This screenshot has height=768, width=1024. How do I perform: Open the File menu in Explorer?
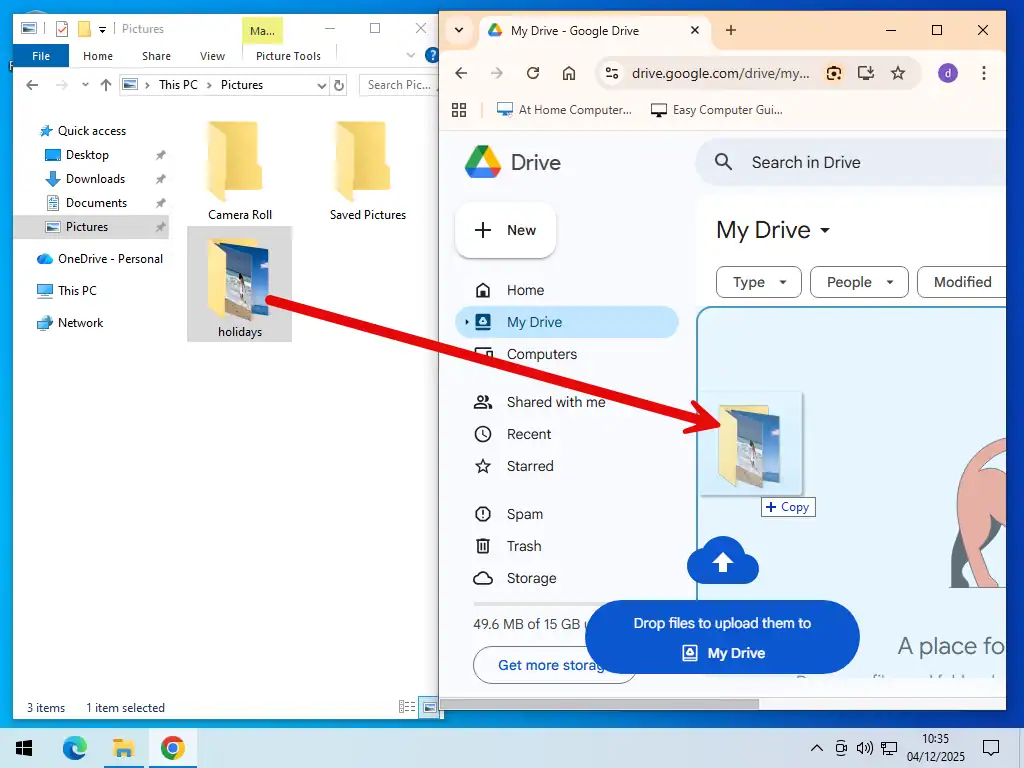coord(40,56)
